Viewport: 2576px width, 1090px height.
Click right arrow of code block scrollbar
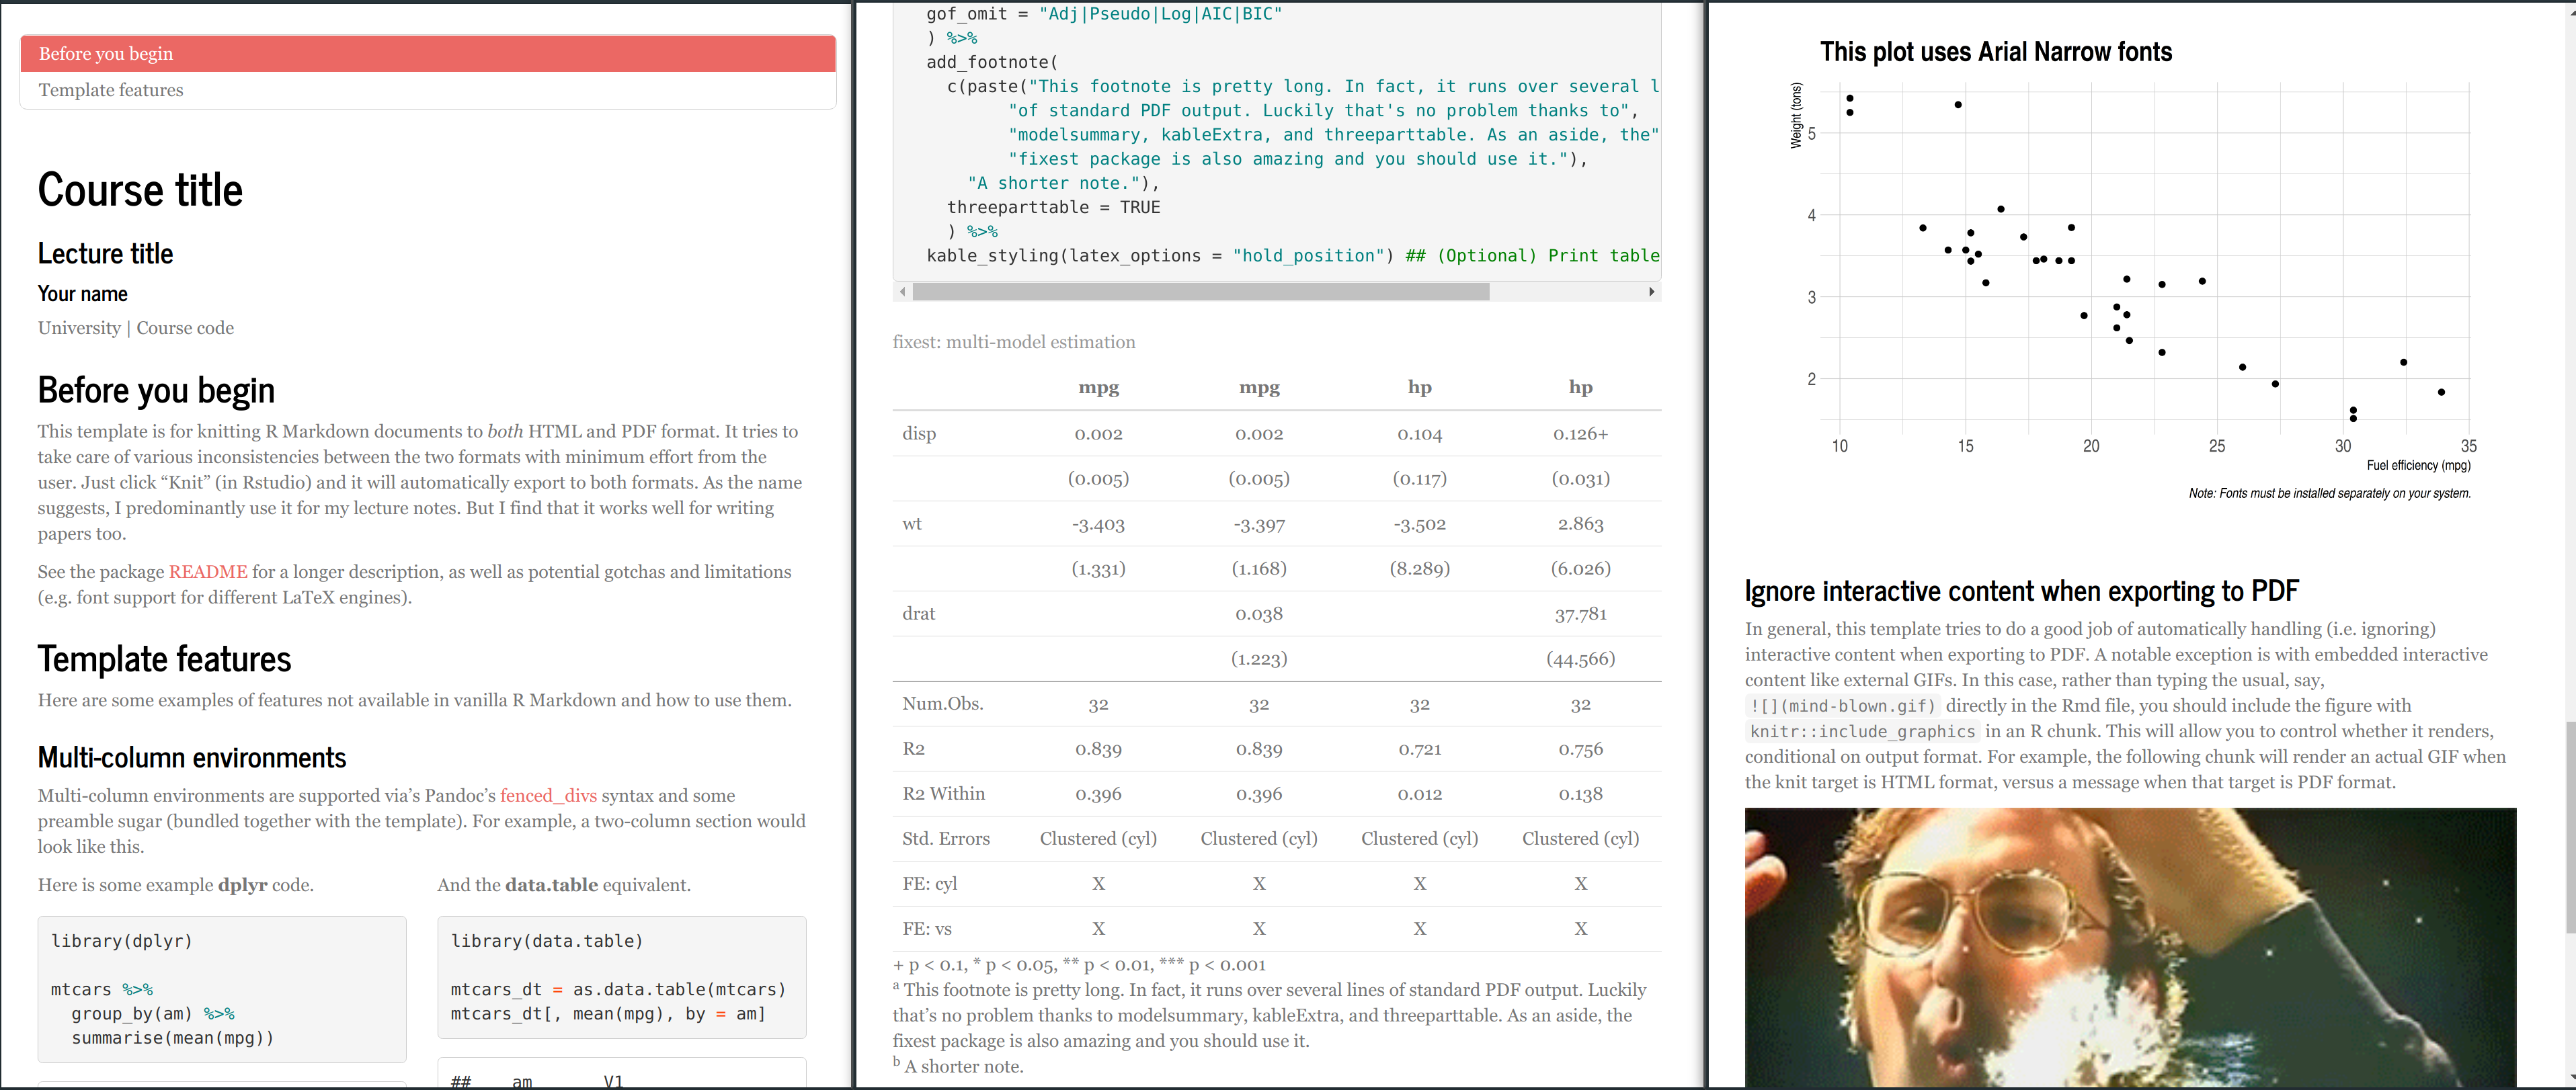1651,292
